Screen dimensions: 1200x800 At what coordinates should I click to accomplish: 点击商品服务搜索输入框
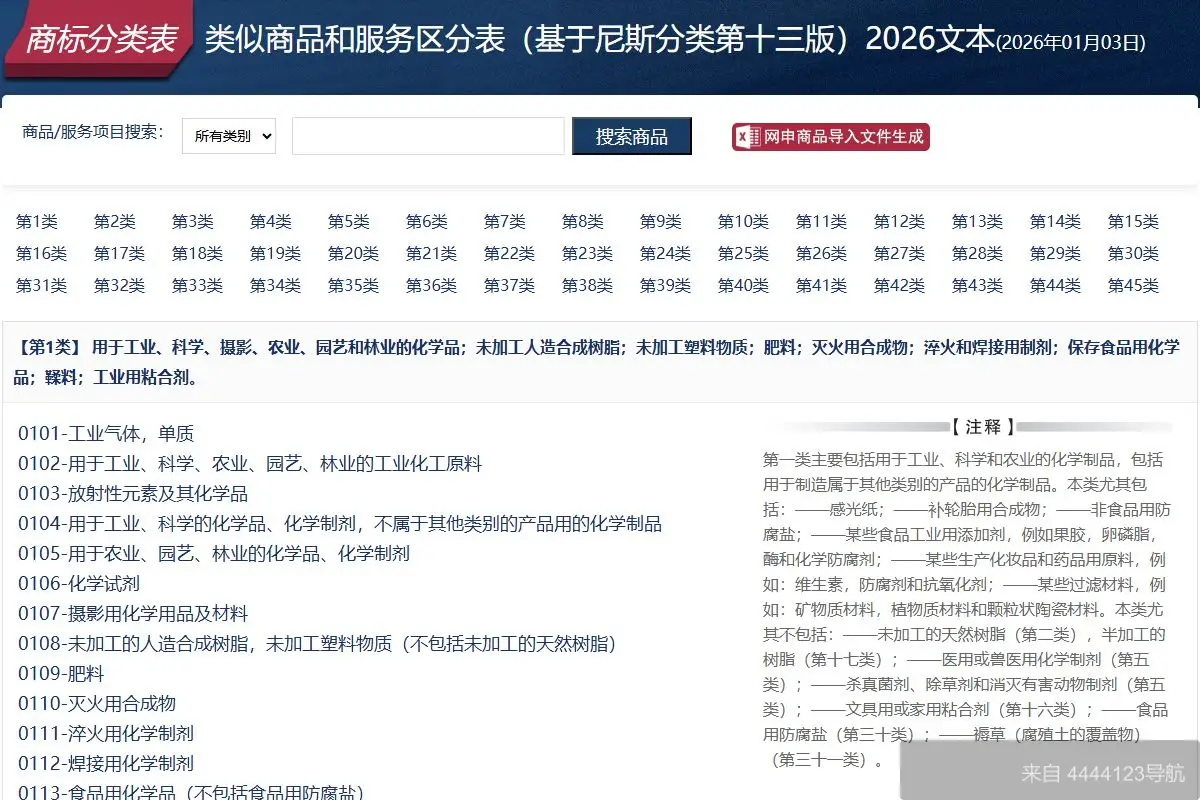coord(428,136)
